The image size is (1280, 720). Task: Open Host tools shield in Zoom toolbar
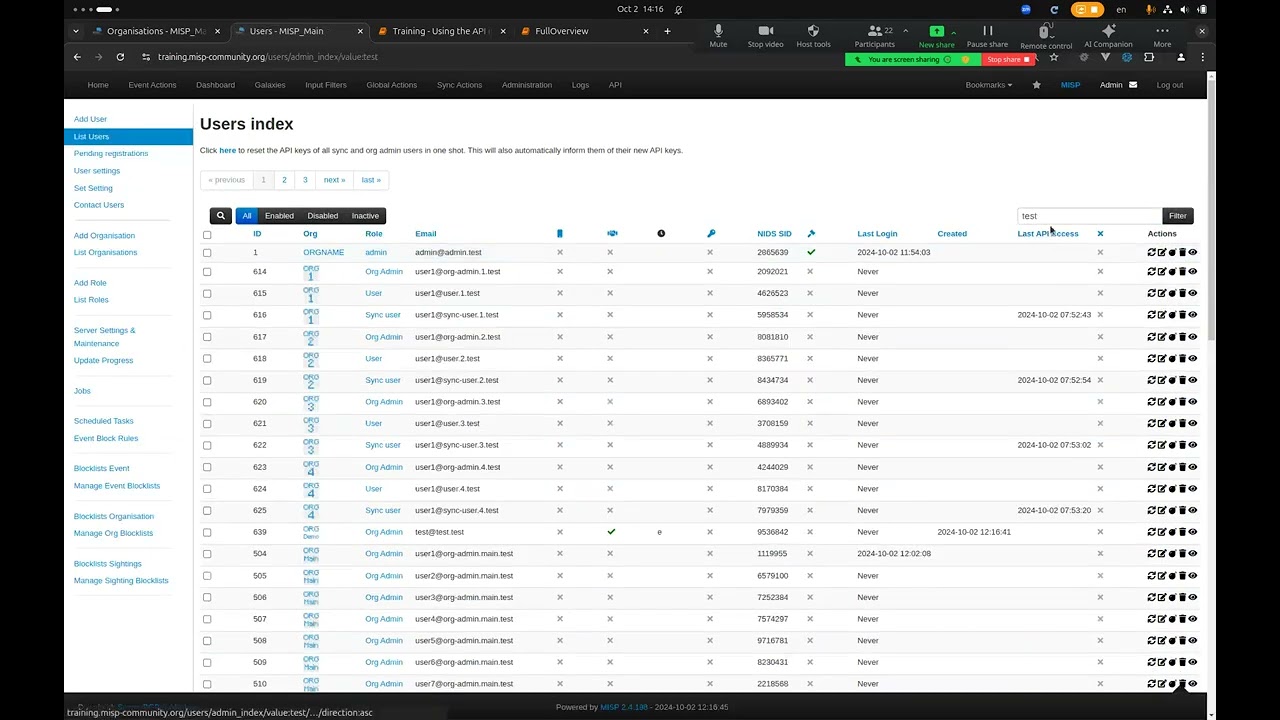(x=813, y=36)
